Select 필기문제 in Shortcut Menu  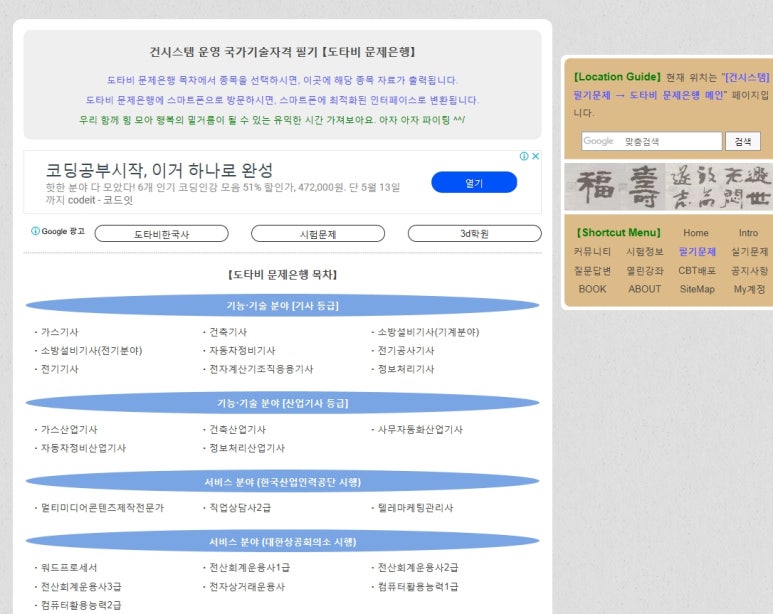(x=697, y=252)
